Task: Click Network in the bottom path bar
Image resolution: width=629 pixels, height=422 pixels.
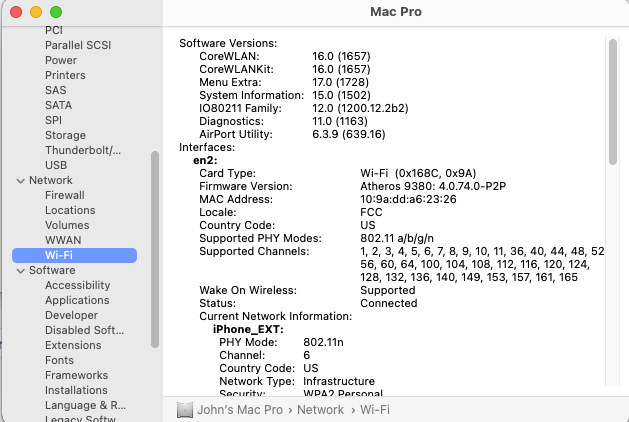Action: pyautogui.click(x=320, y=410)
